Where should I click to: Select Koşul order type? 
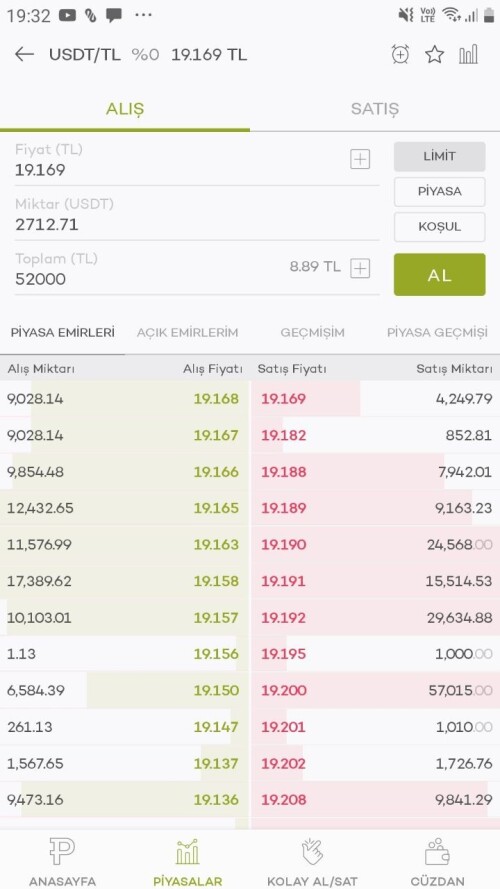[x=439, y=227]
